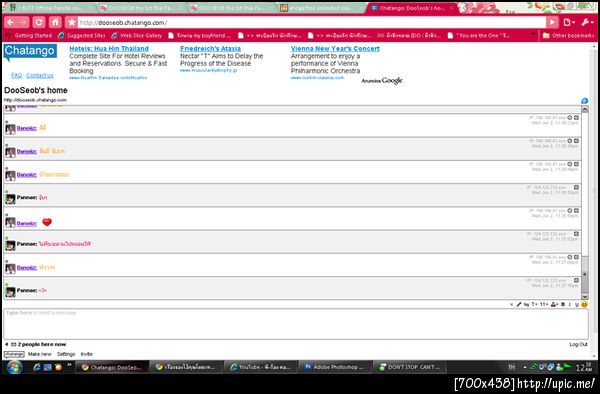Click the Invite link
The width and height of the screenshot is (600, 394).
pos(86,354)
